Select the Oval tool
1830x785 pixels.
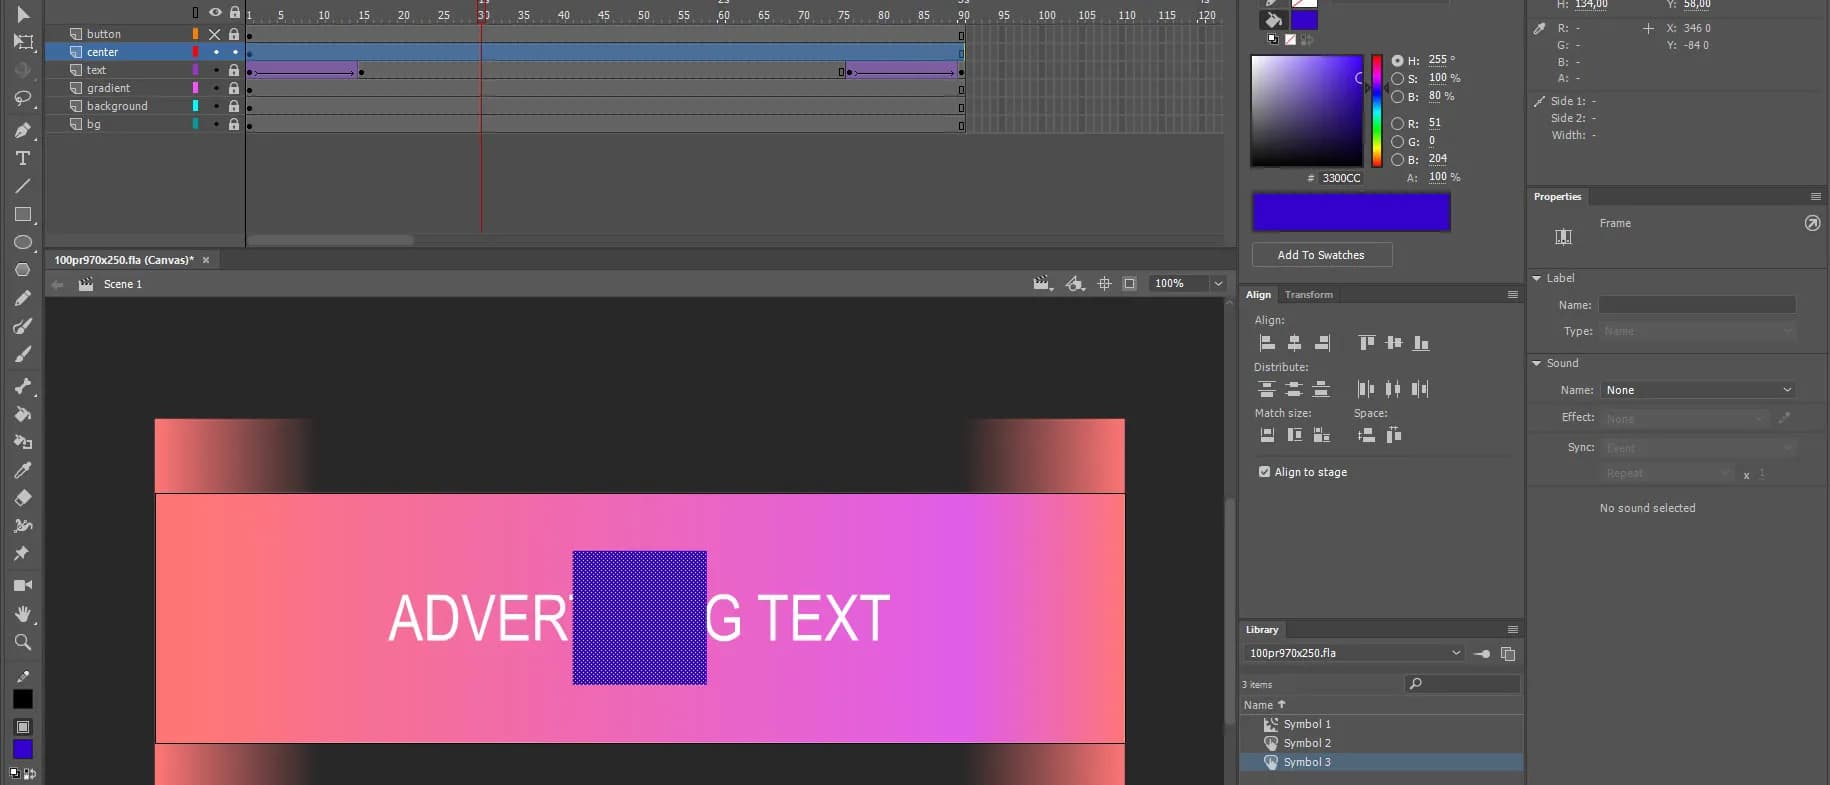point(23,242)
